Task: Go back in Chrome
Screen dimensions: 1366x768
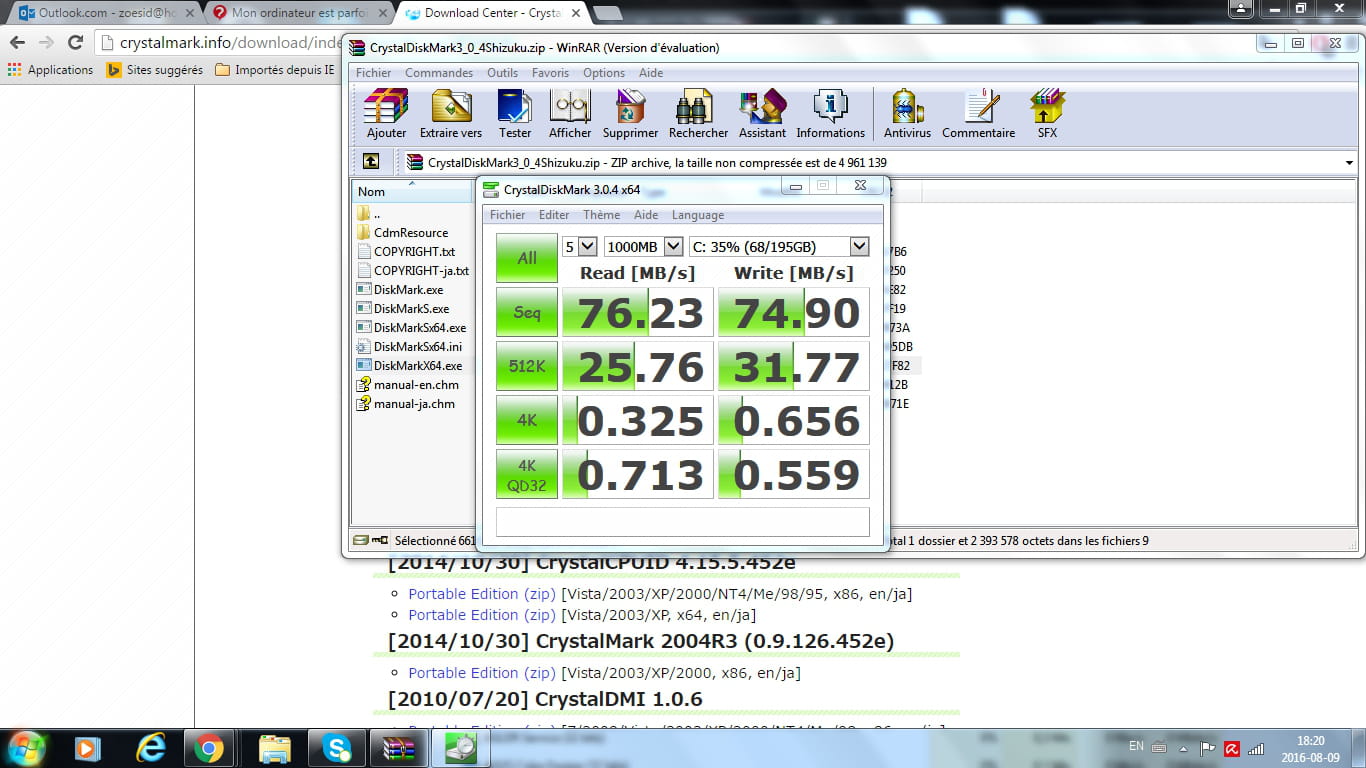Action: pyautogui.click(x=17, y=42)
